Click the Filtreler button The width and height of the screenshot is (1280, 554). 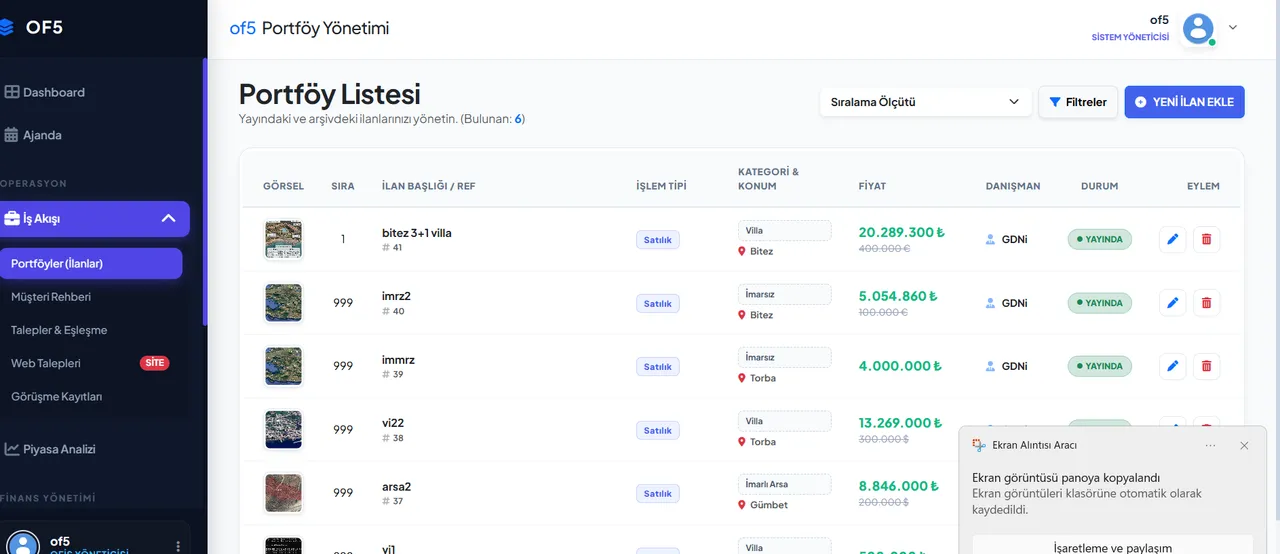coord(1078,102)
